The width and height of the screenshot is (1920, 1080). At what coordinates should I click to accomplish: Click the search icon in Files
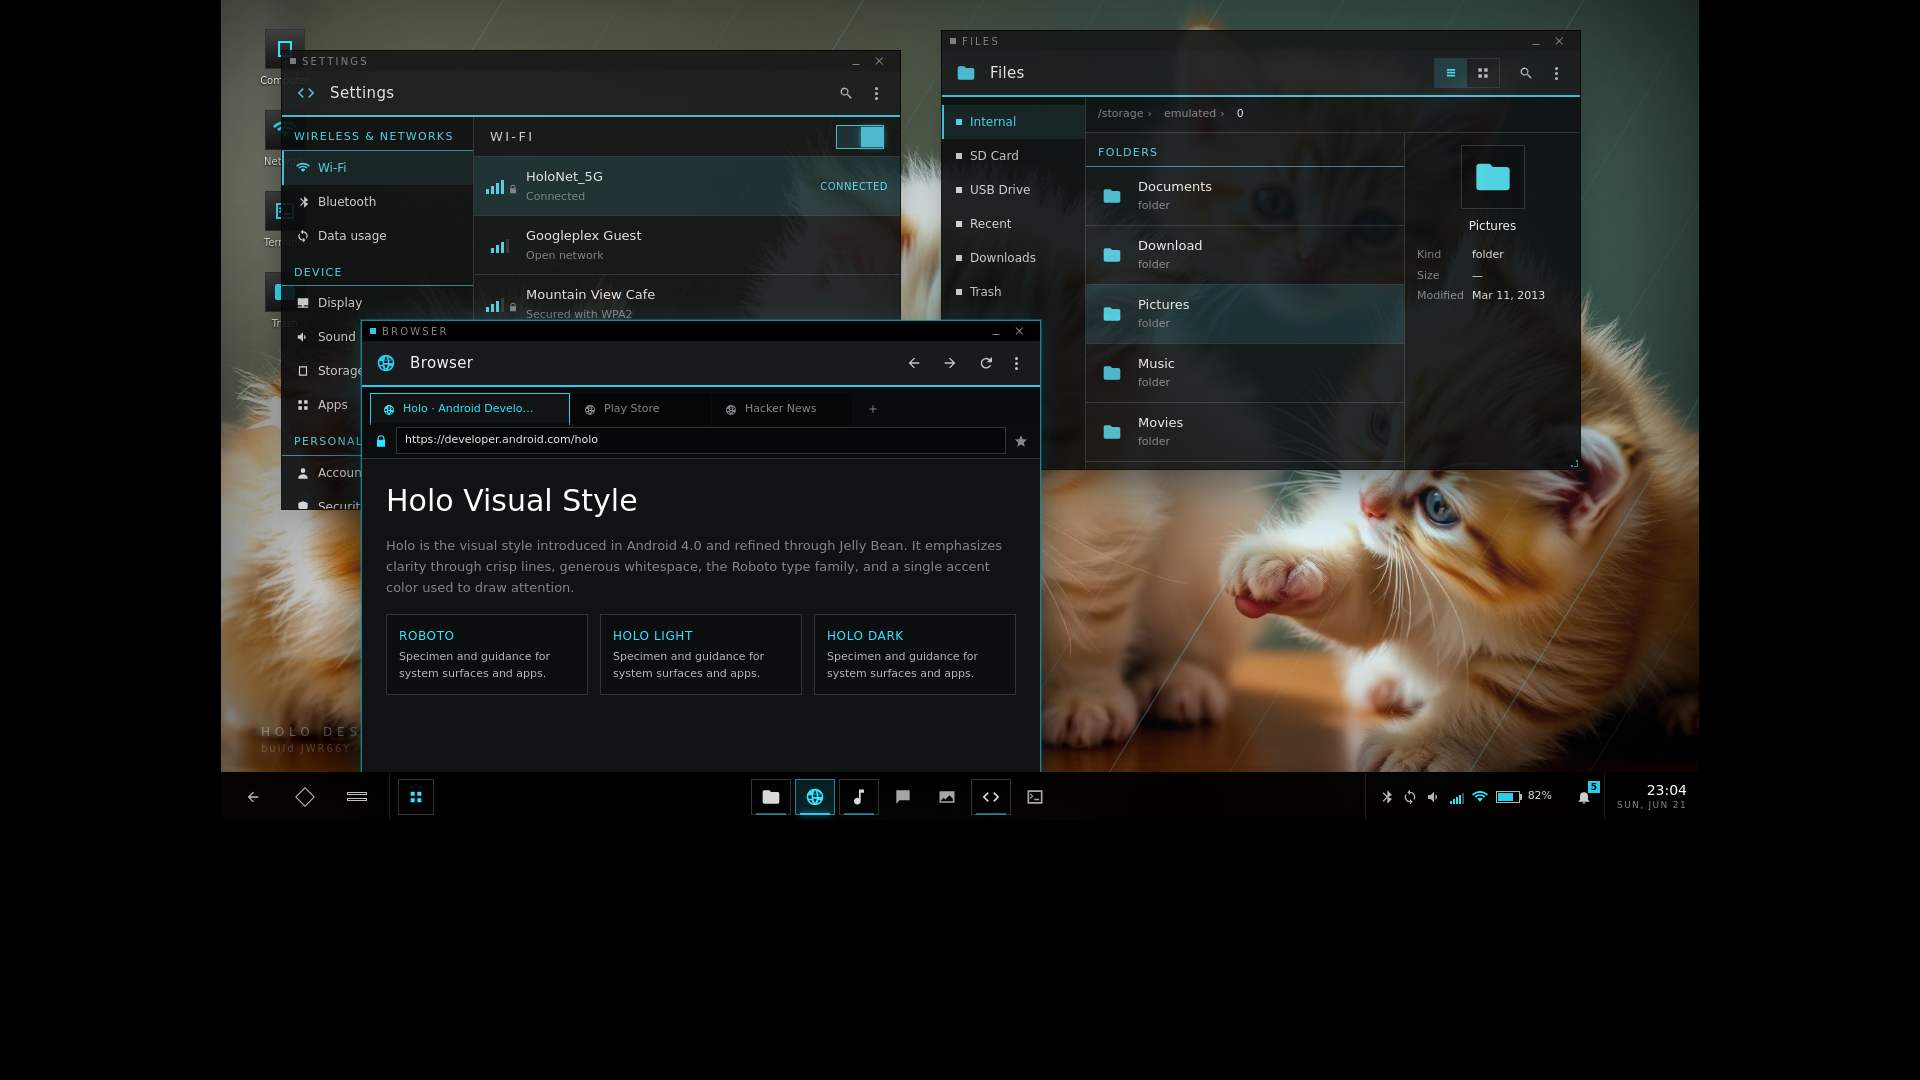(1526, 73)
